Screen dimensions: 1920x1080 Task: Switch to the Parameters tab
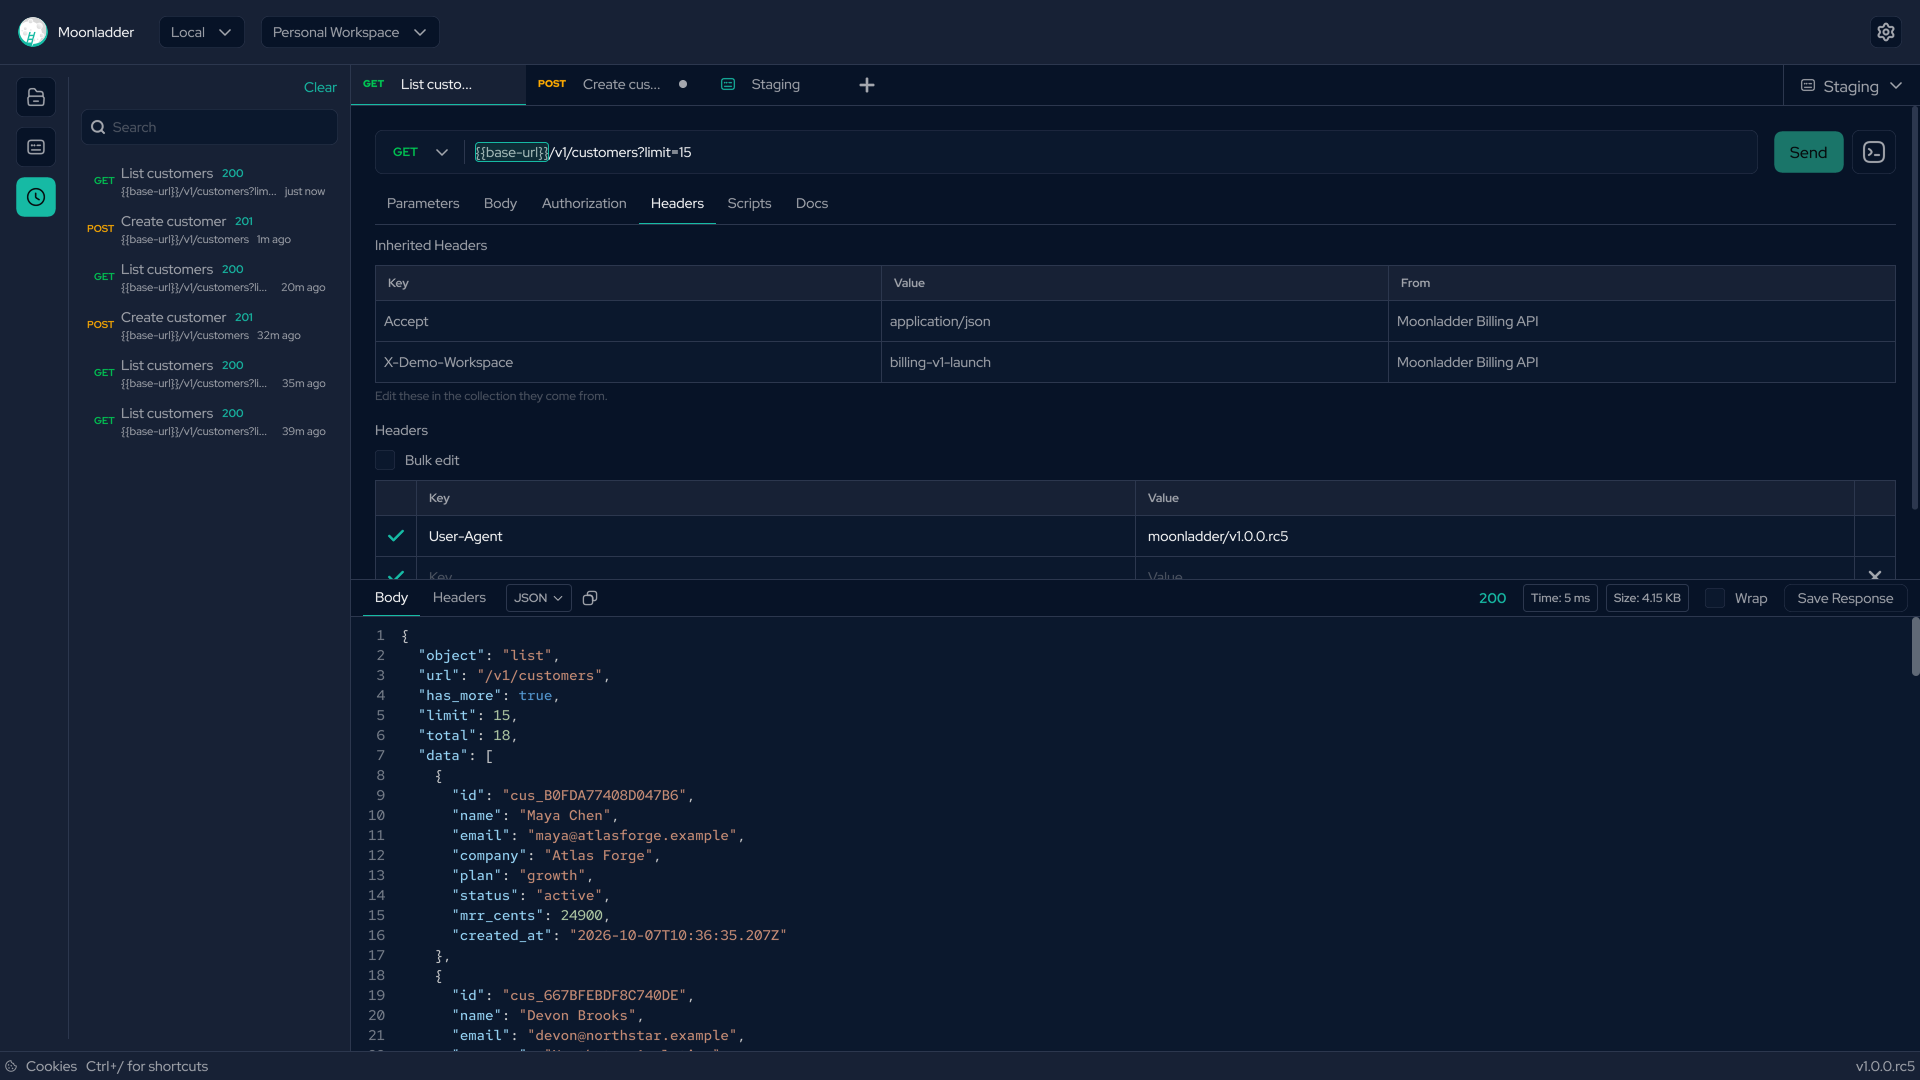coord(423,203)
